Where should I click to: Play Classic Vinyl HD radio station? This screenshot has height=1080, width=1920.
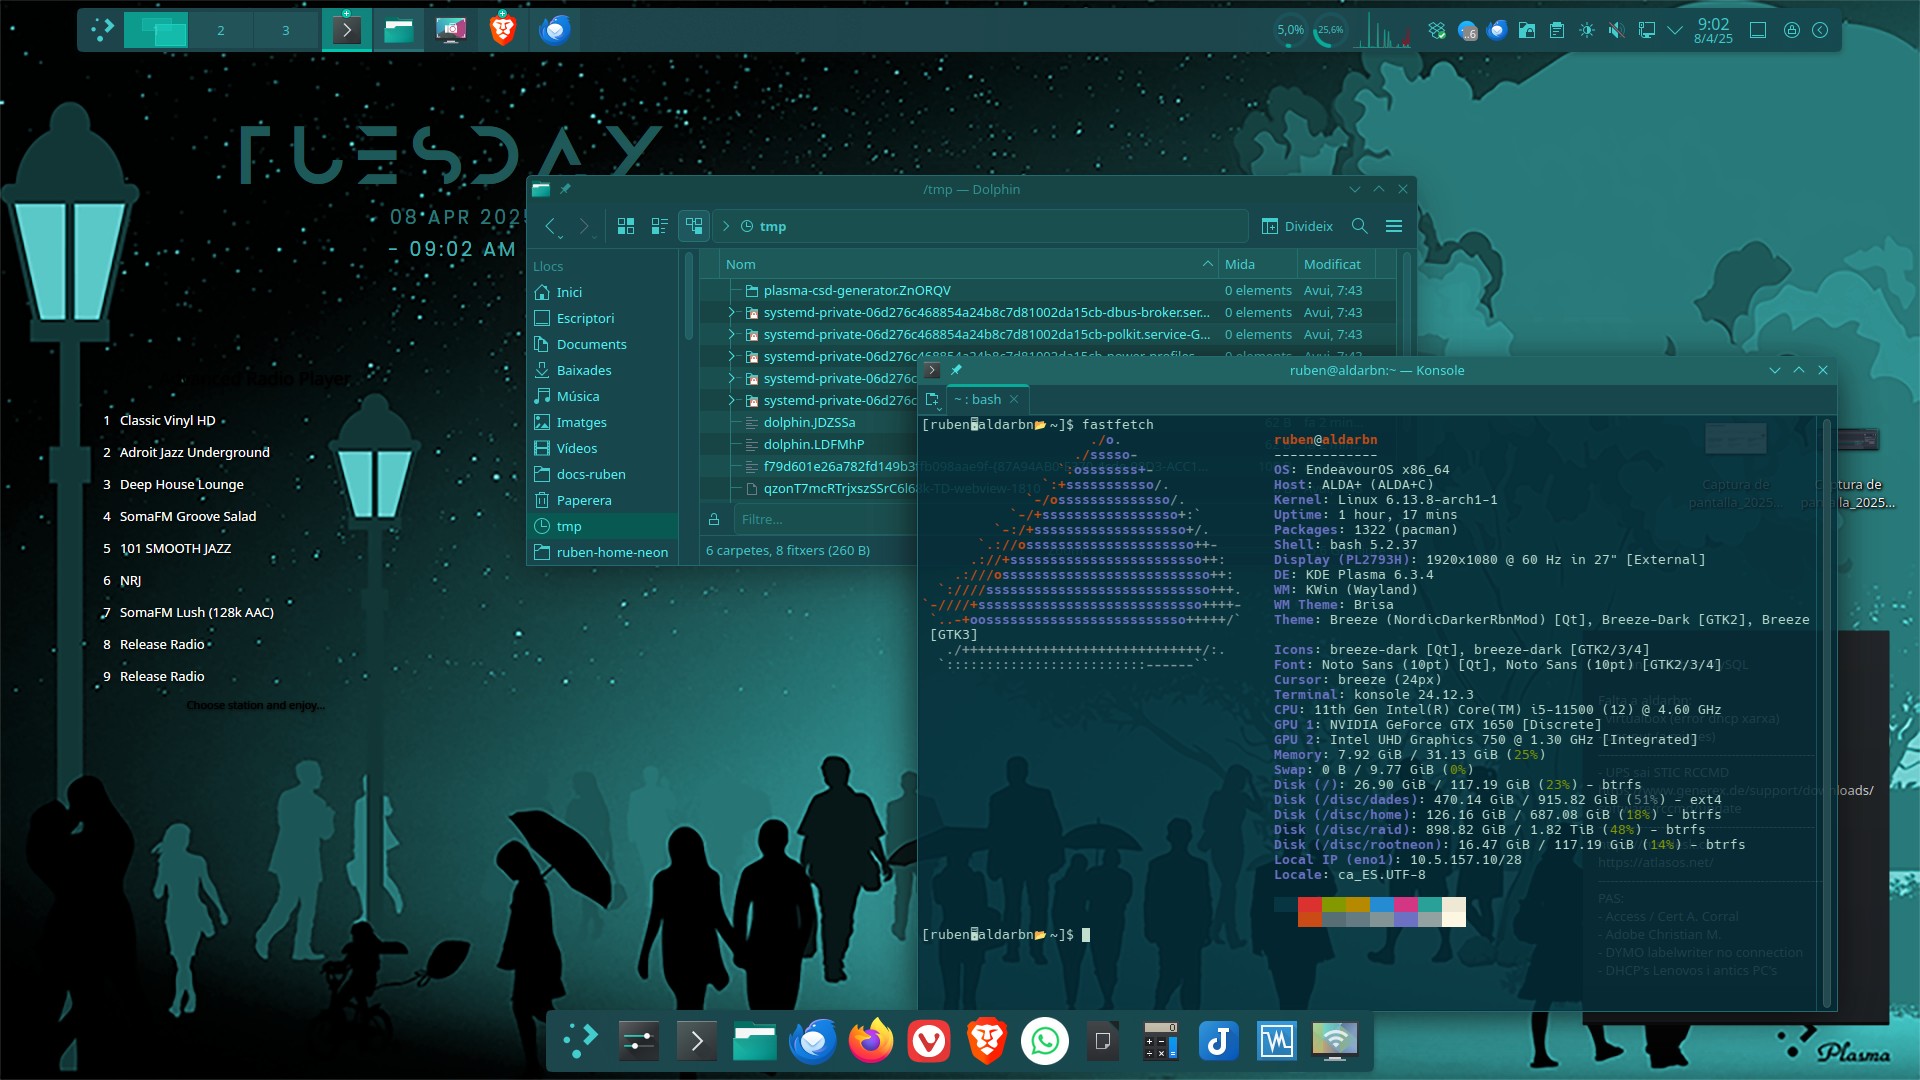click(167, 420)
